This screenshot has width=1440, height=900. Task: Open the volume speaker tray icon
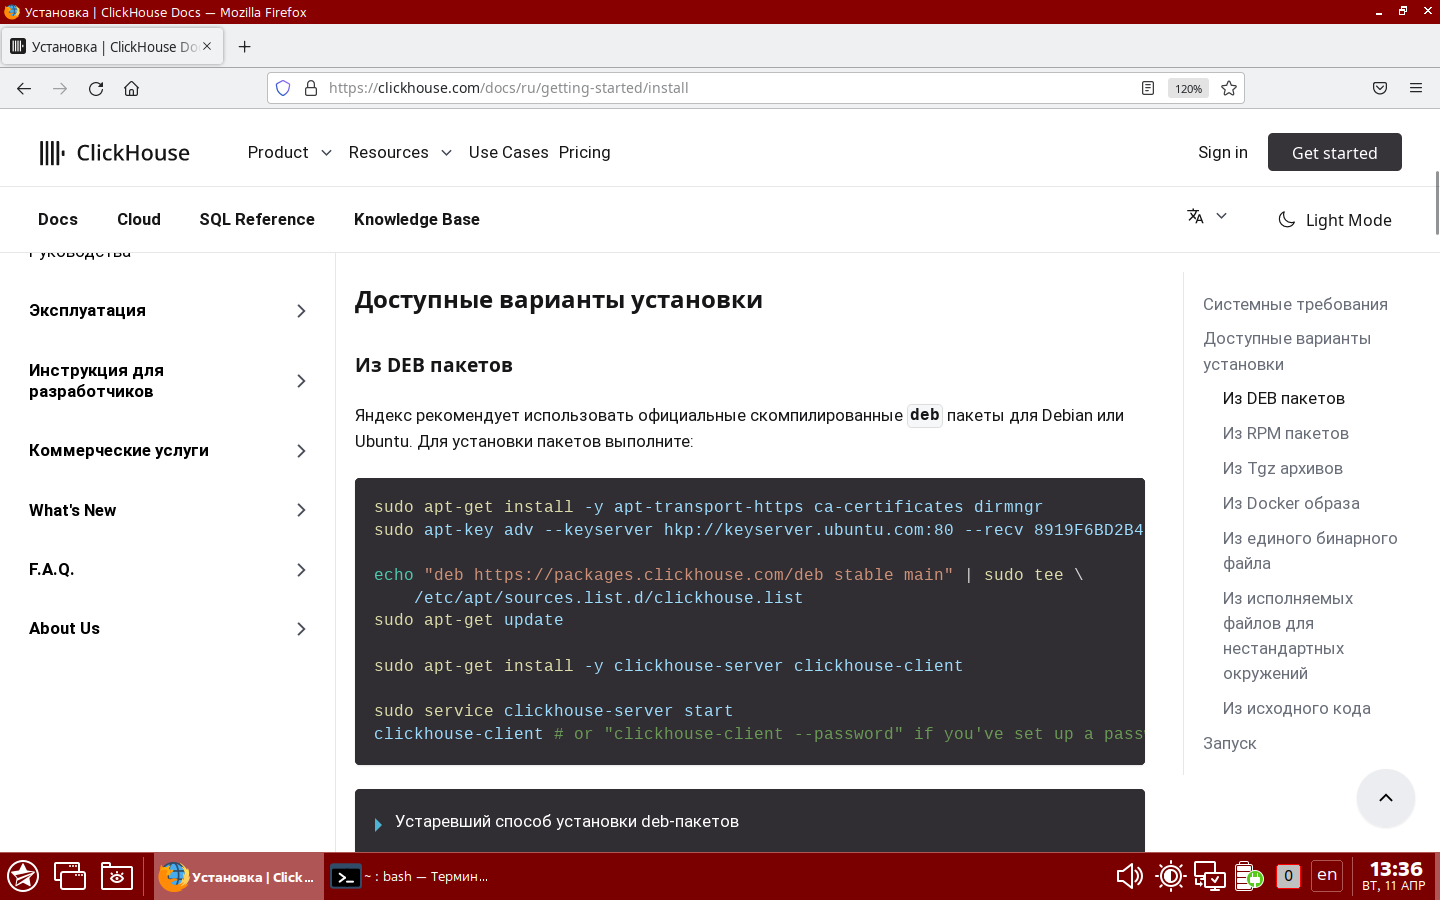[1129, 876]
